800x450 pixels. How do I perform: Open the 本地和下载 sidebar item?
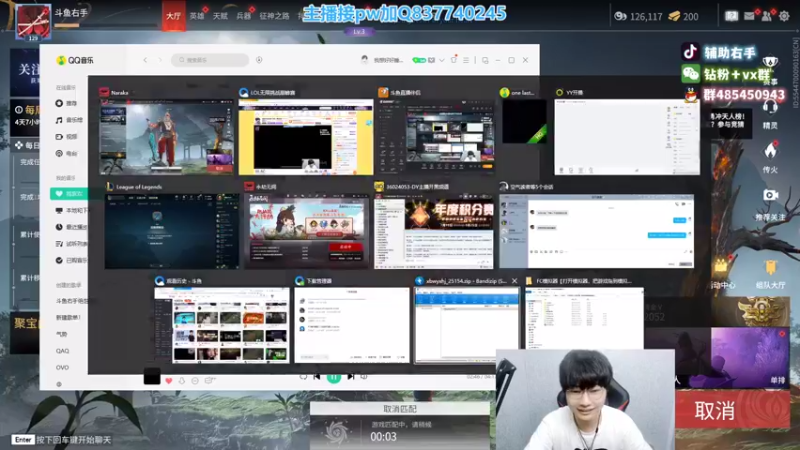point(71,210)
